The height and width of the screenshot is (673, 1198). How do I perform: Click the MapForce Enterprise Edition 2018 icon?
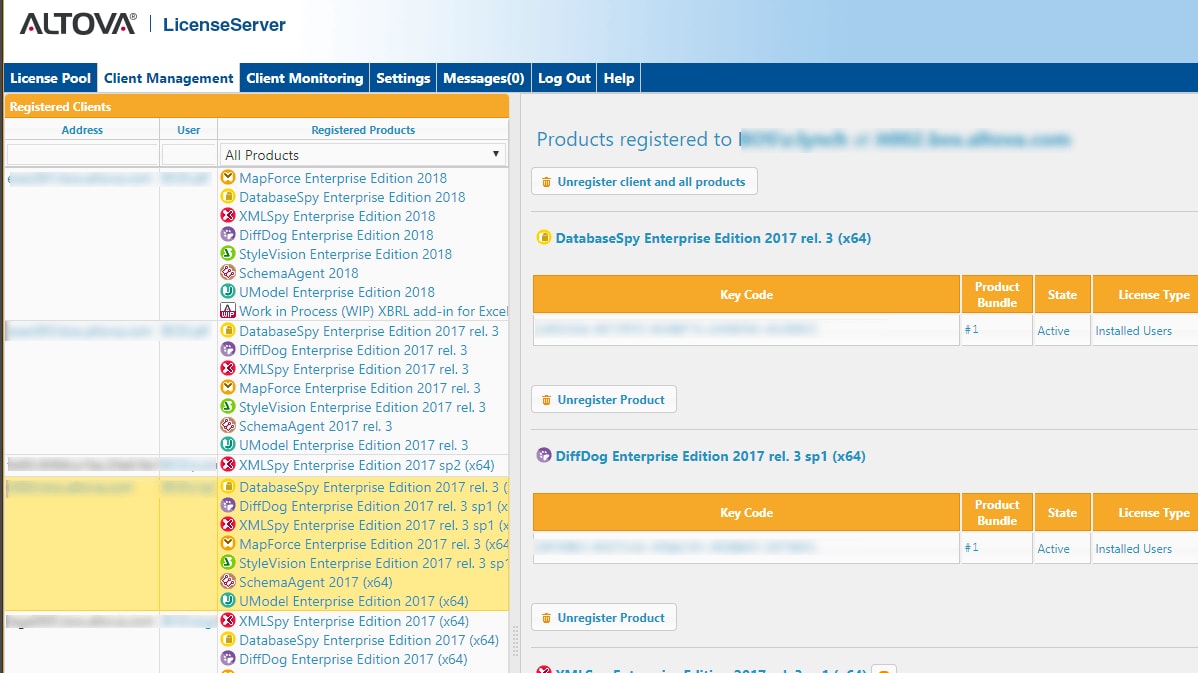point(228,177)
